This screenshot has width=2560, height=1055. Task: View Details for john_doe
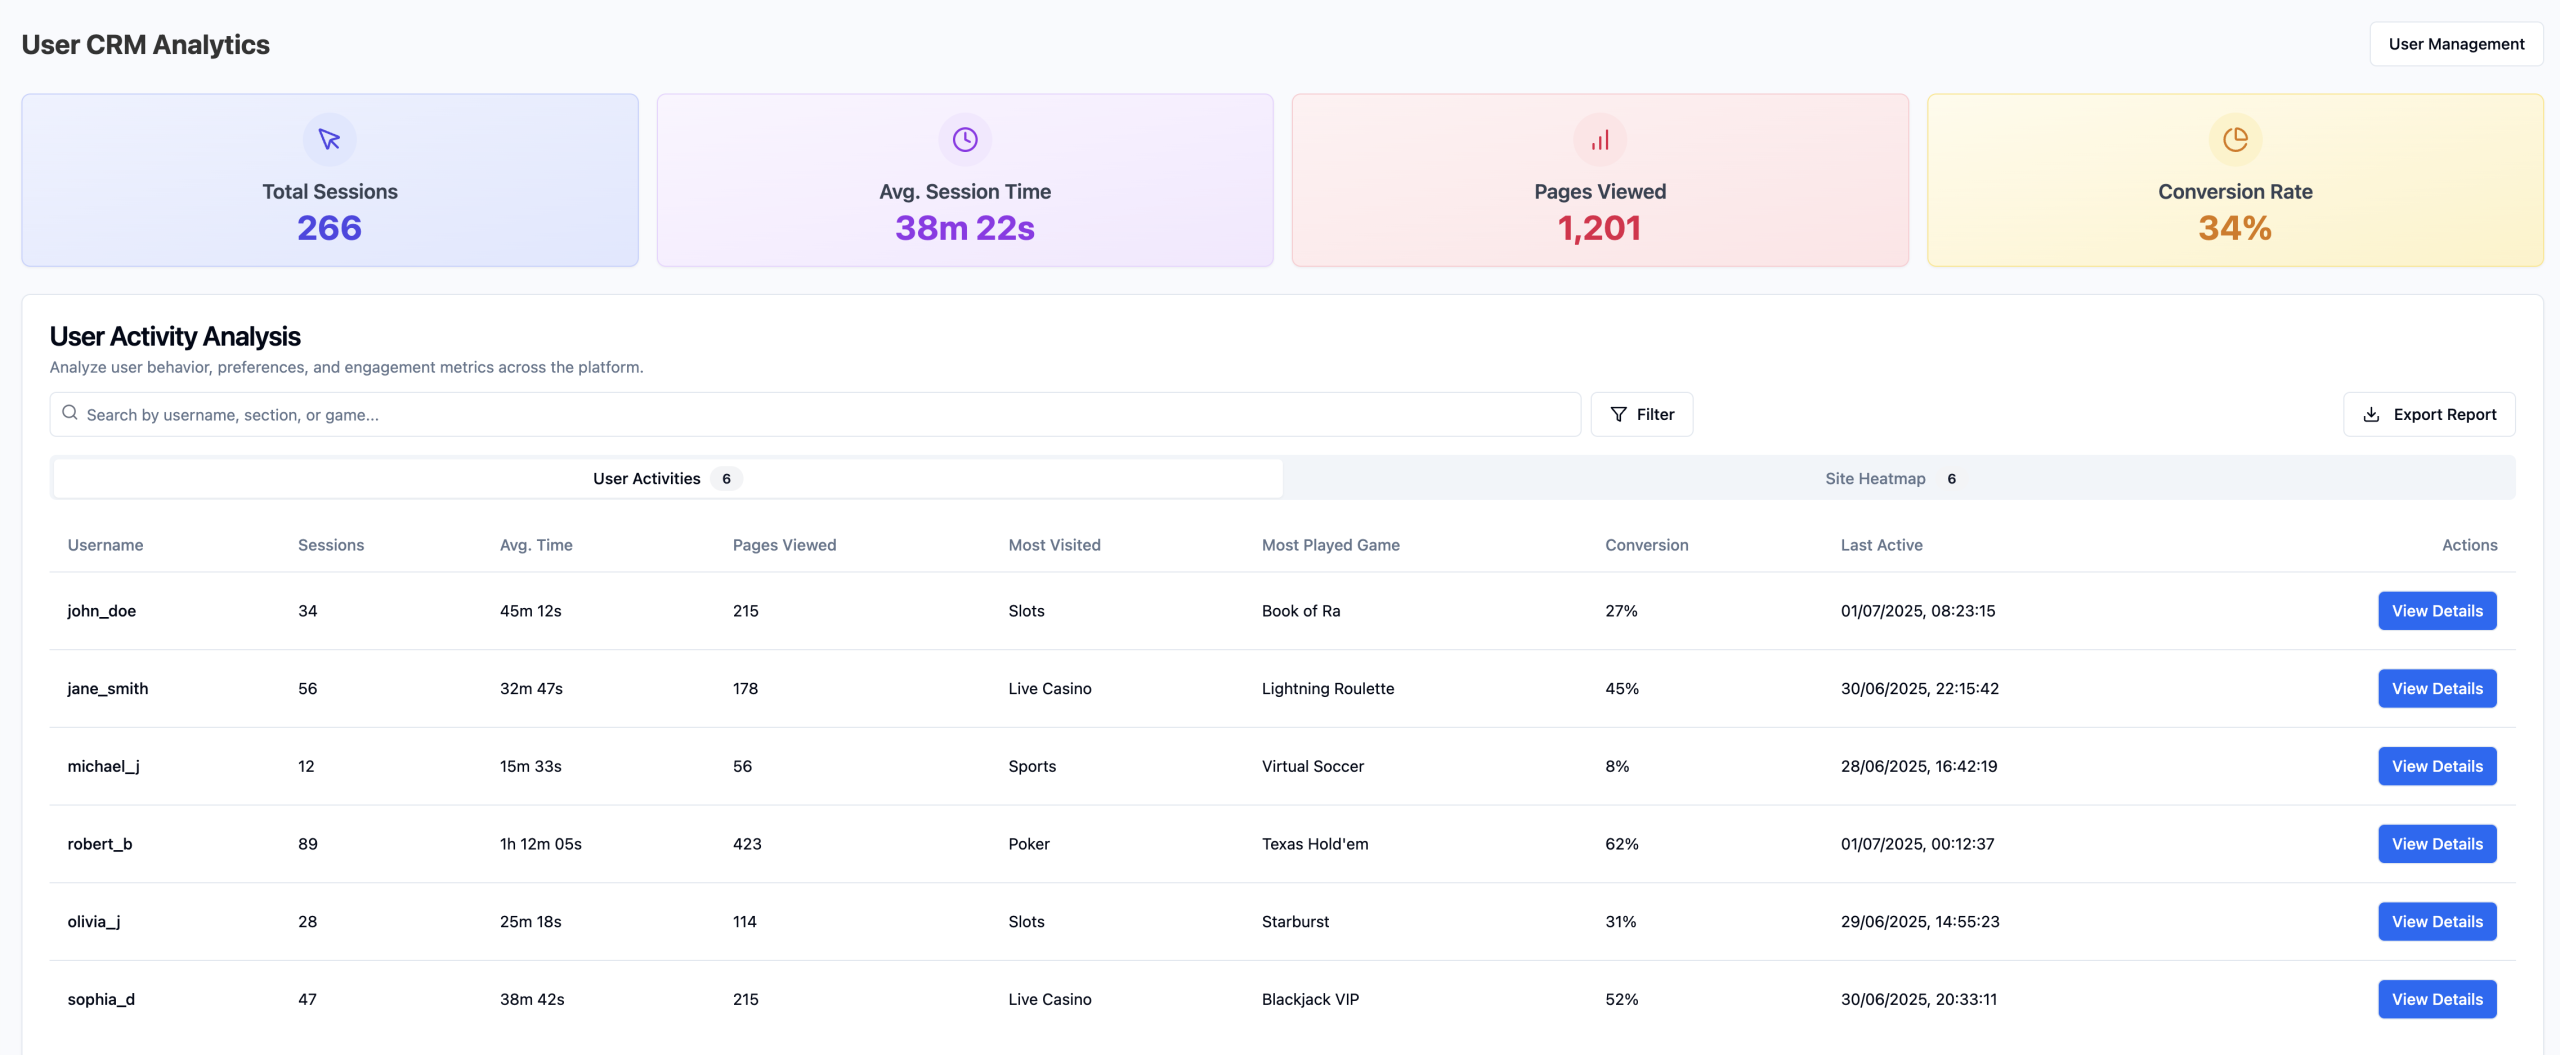click(2437, 610)
